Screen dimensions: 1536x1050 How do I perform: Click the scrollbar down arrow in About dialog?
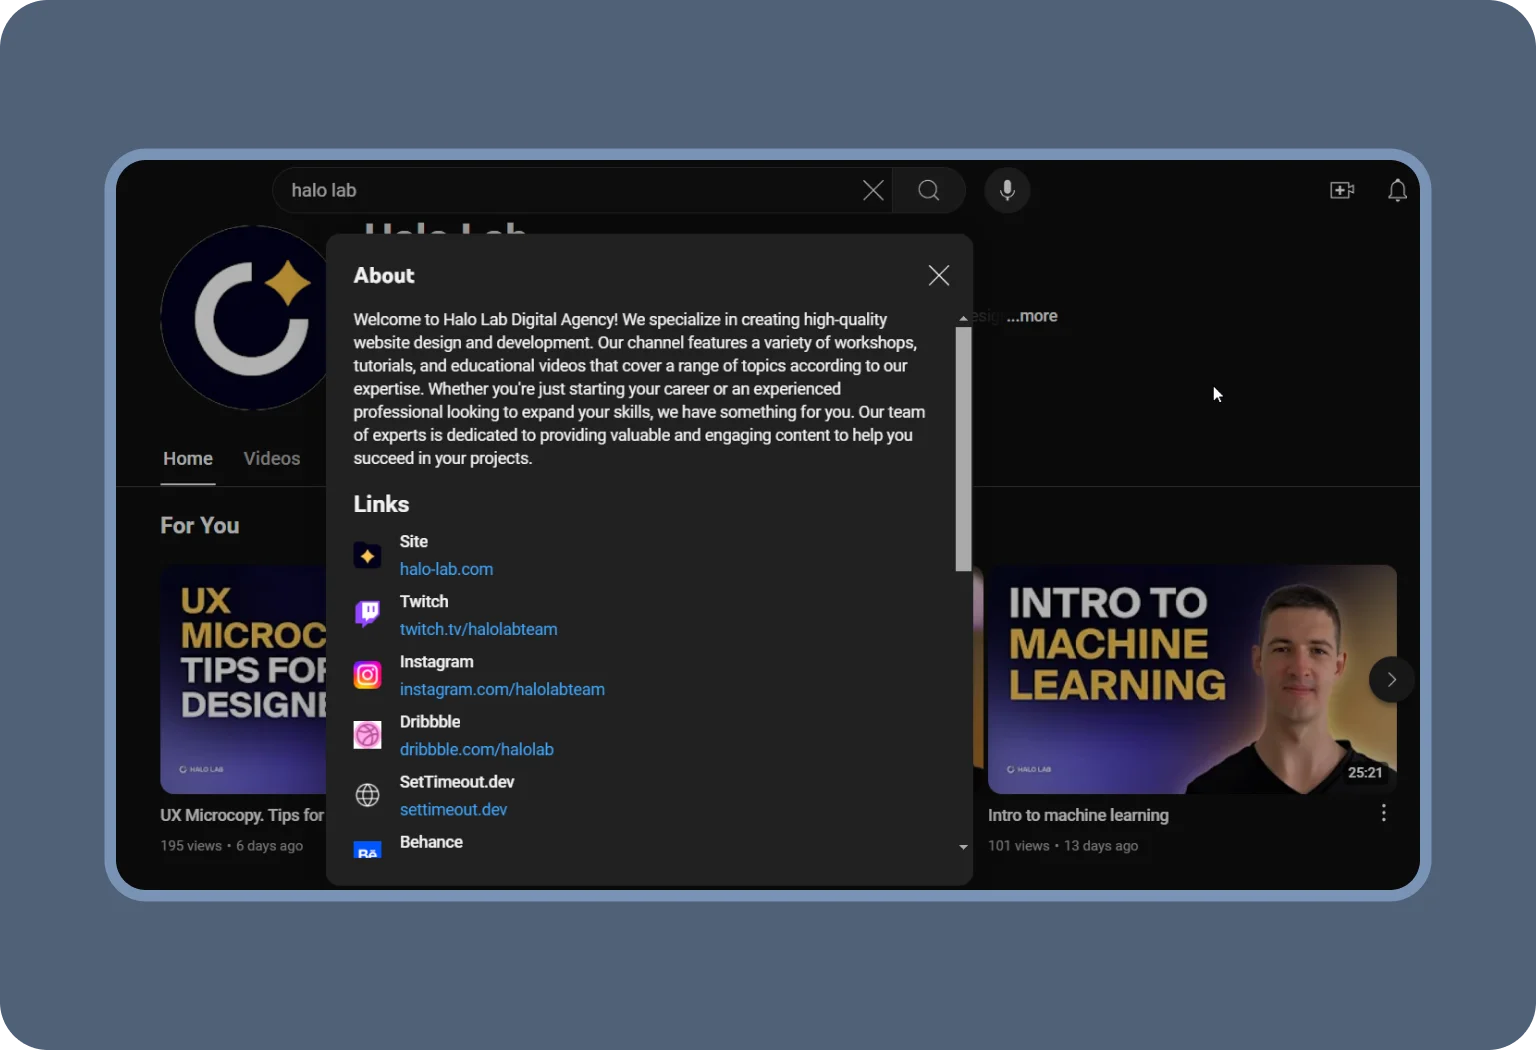click(x=963, y=847)
